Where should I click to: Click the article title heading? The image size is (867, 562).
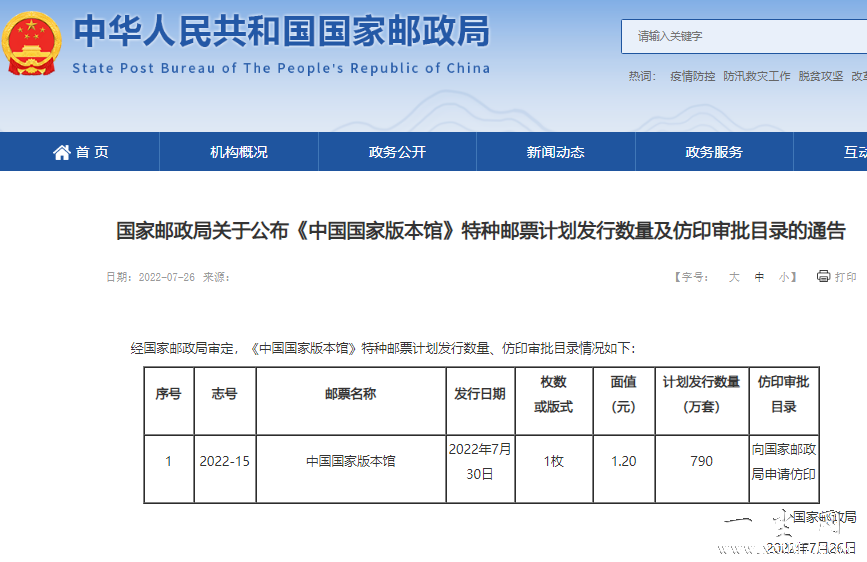[x=480, y=231]
